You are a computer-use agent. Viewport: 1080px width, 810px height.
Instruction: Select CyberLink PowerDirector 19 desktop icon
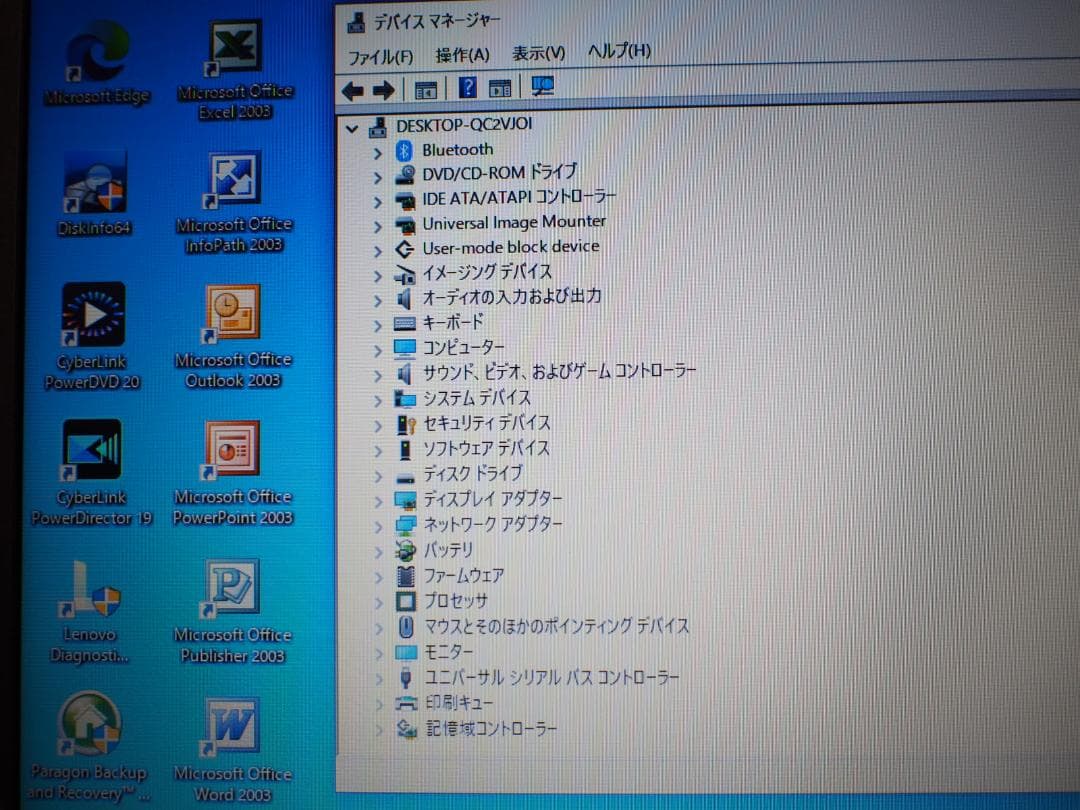click(92, 472)
